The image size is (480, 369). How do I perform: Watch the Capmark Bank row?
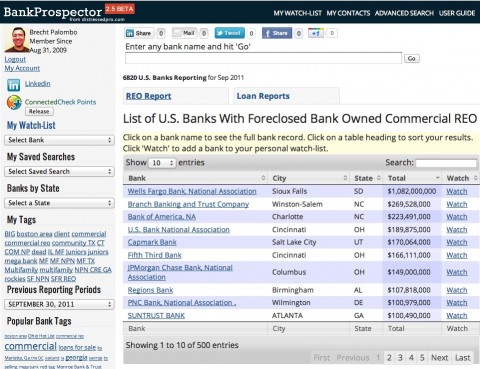coord(457,242)
